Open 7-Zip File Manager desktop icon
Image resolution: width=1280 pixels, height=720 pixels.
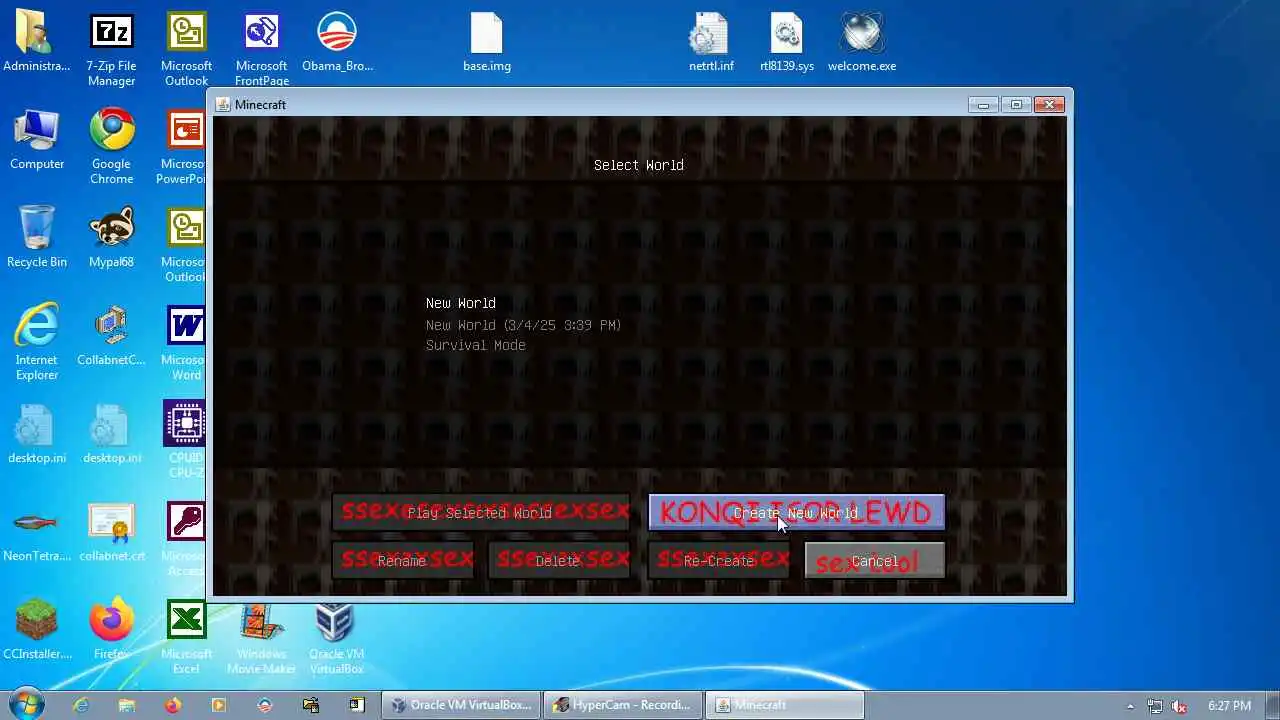coord(111,50)
